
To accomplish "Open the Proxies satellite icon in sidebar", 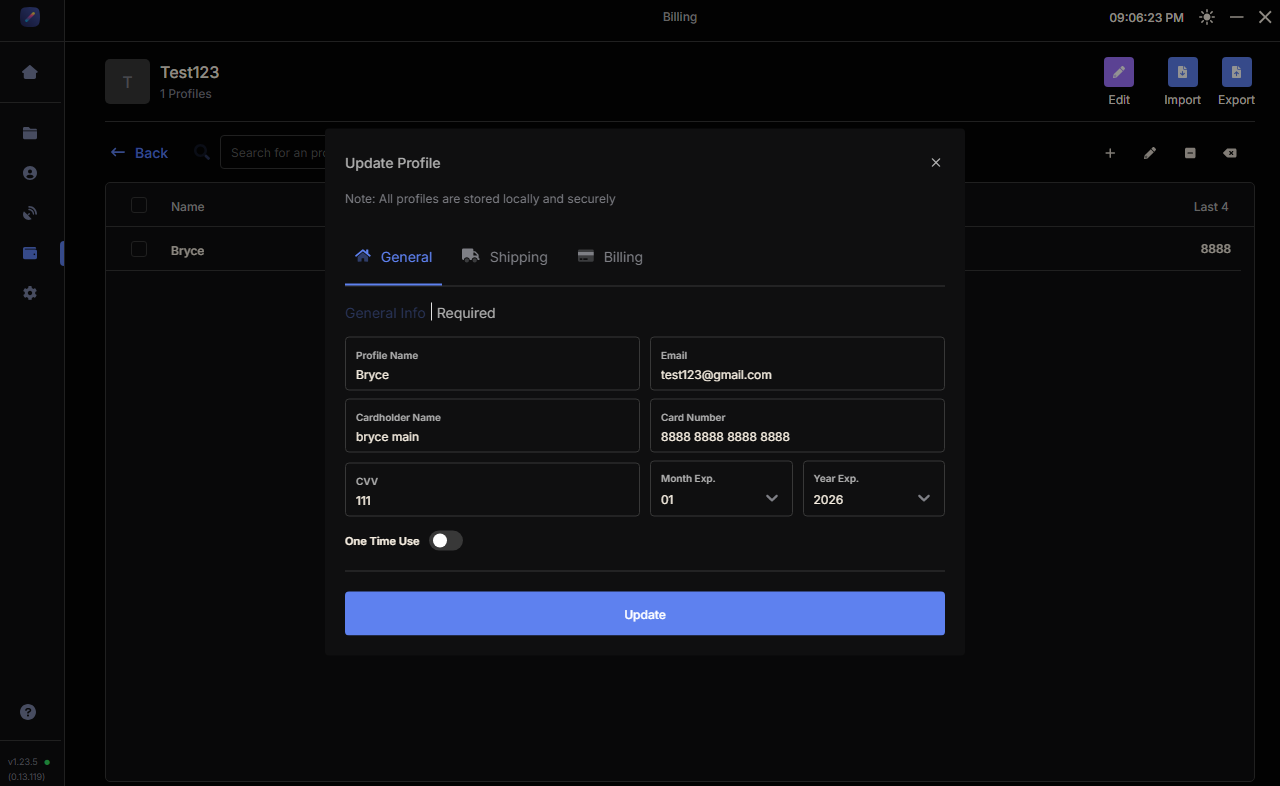I will coord(30,212).
